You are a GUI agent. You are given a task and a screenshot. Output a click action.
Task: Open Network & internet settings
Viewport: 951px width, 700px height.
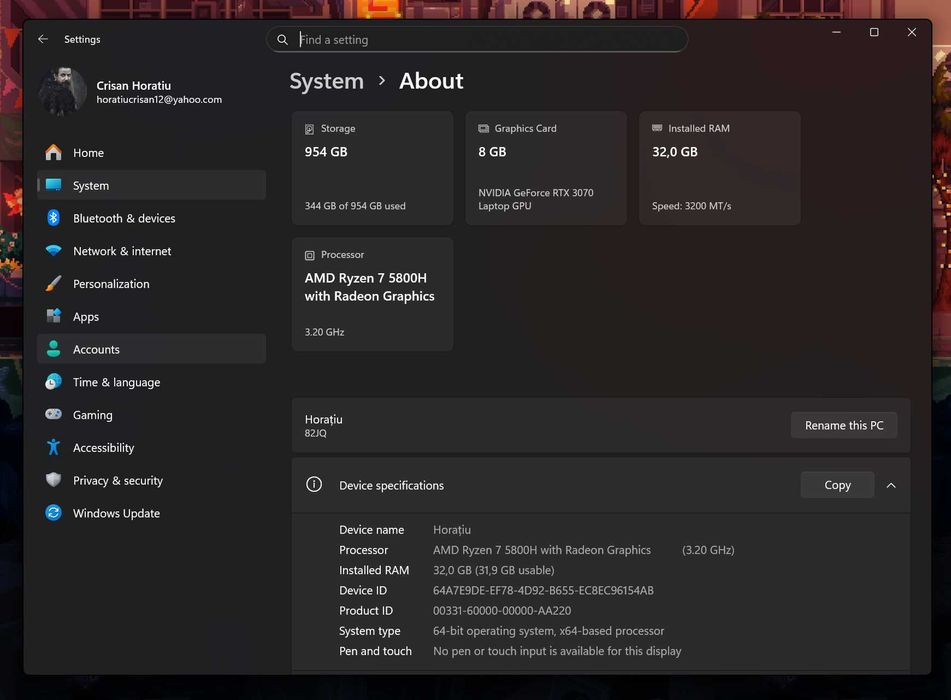152,251
